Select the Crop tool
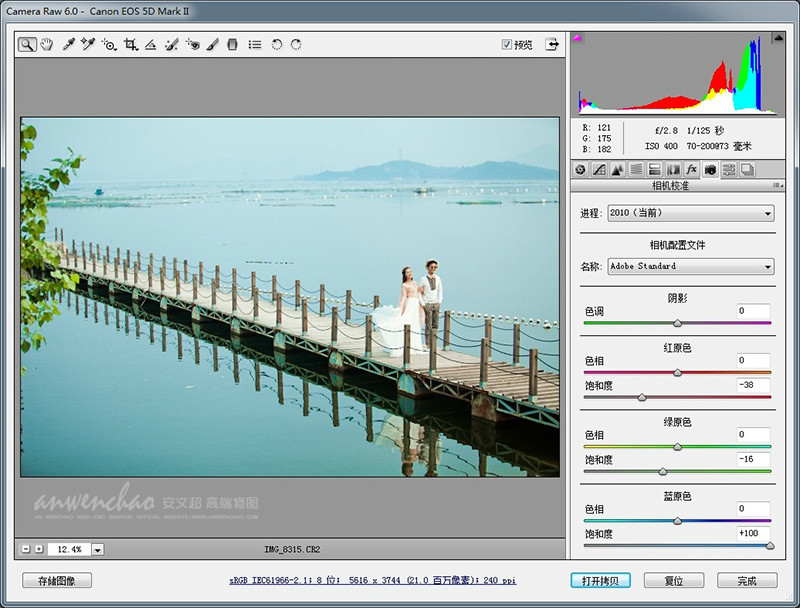 coord(131,45)
